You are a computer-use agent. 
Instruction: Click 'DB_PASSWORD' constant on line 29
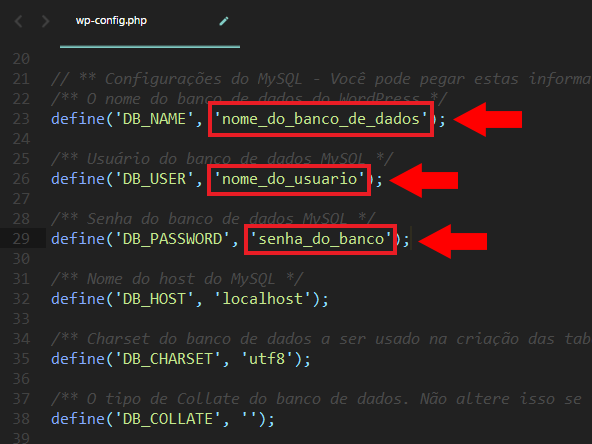tap(172, 239)
